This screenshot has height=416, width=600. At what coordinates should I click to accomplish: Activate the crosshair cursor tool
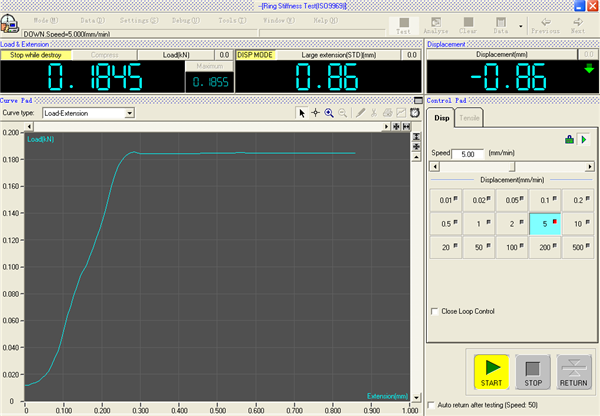tap(315, 114)
